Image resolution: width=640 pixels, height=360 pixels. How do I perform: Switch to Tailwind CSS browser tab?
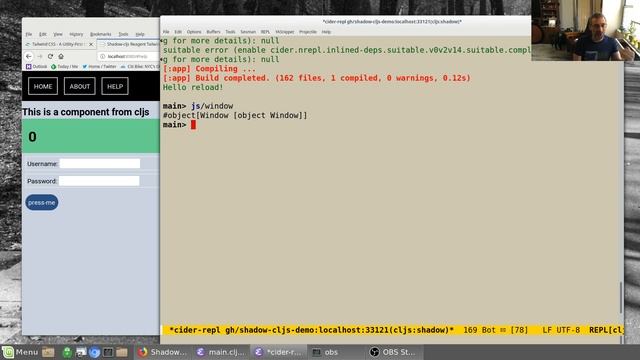[60, 44]
